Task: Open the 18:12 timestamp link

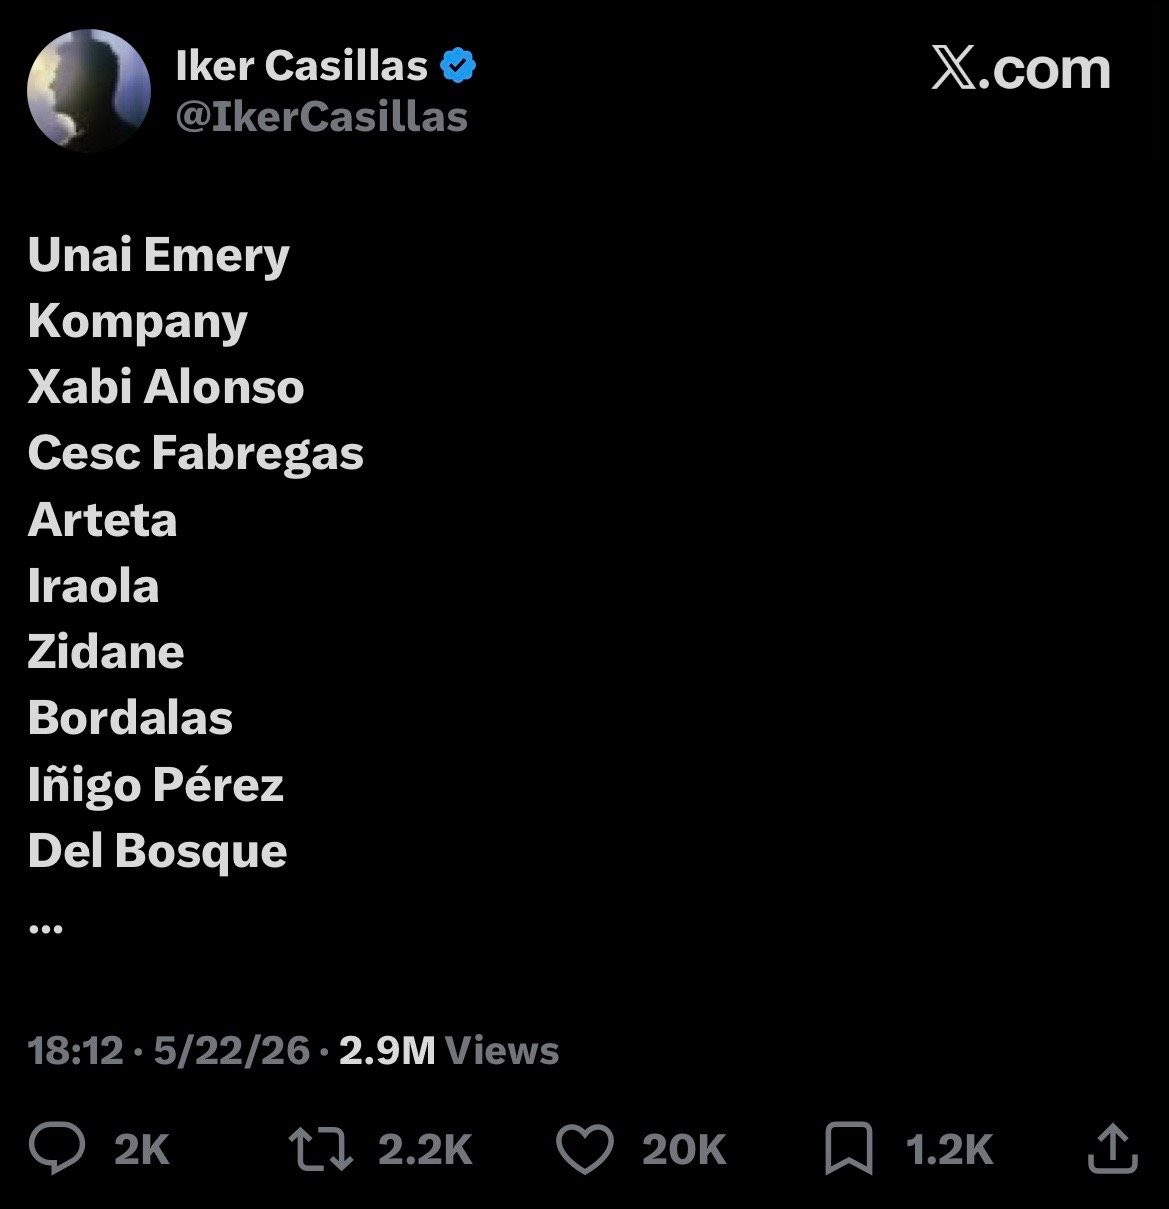Action: (76, 1050)
